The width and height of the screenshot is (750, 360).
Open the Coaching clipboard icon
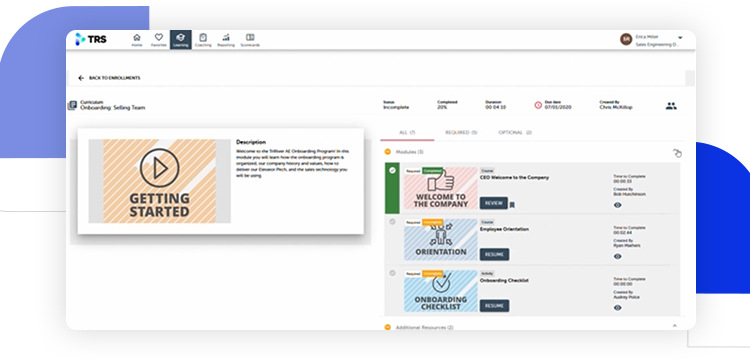point(203,40)
